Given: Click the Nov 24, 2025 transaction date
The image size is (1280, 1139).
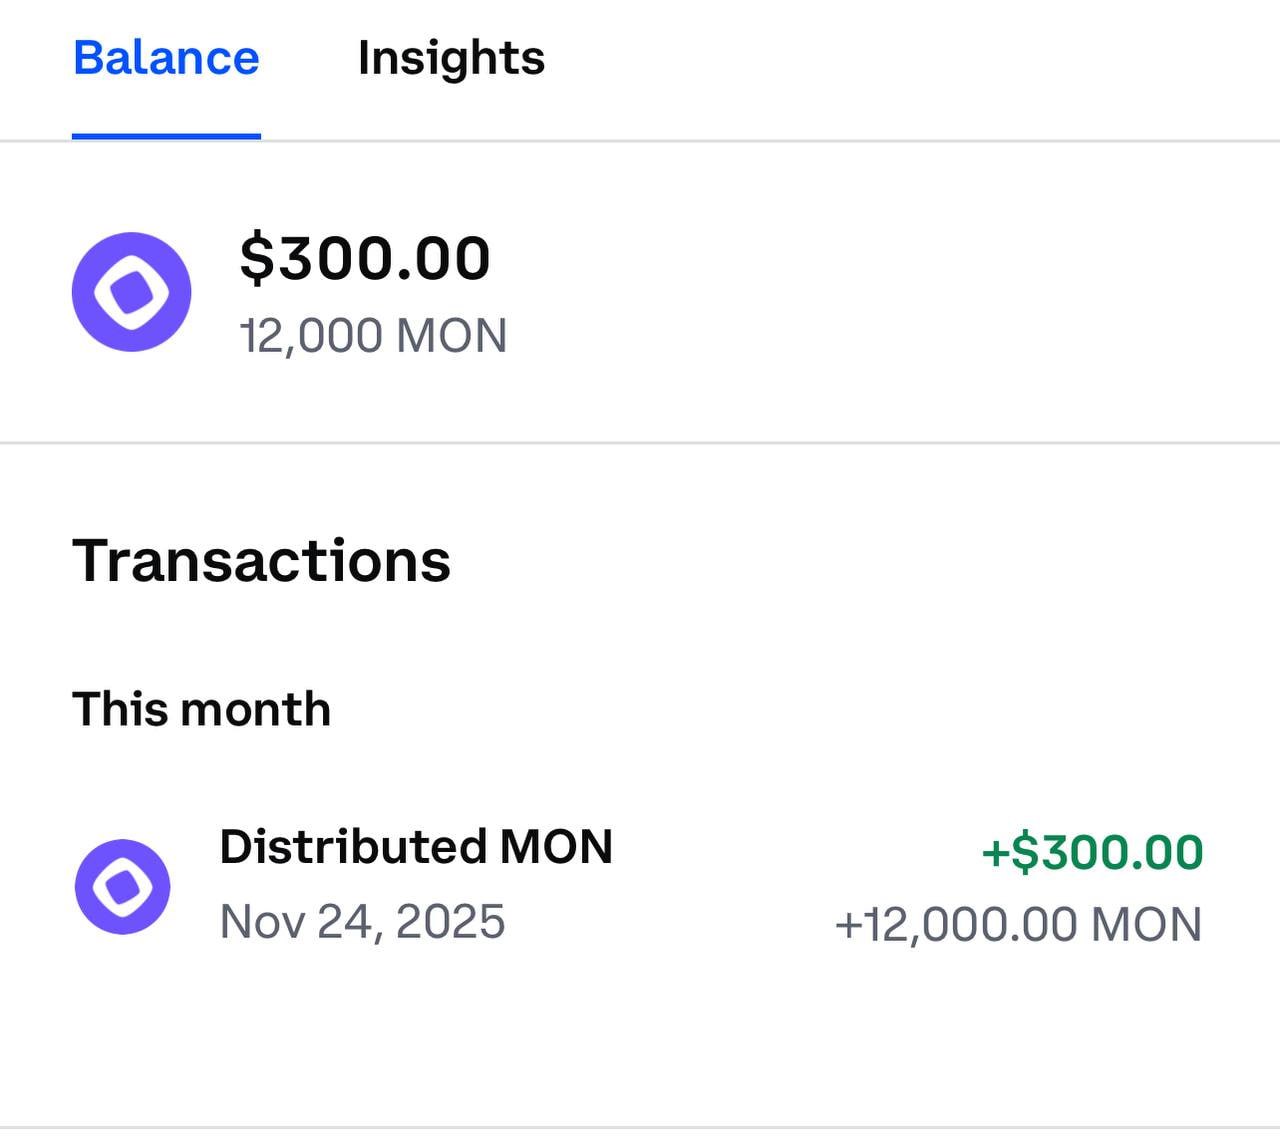Looking at the screenshot, I should [x=362, y=921].
